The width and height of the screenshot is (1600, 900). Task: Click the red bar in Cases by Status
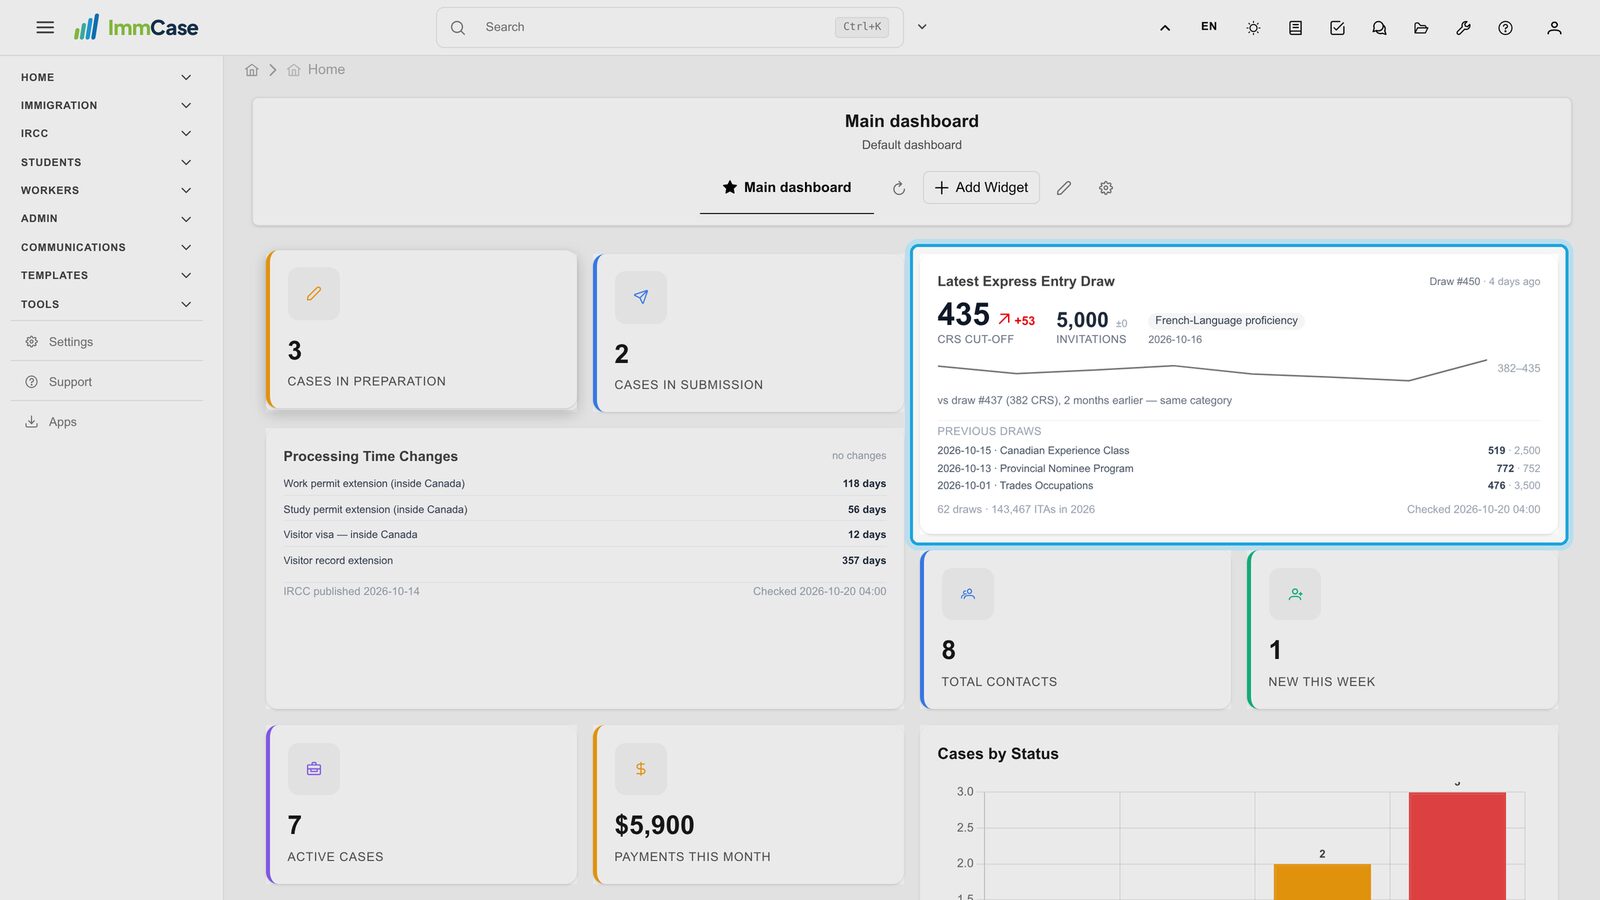(1457, 846)
